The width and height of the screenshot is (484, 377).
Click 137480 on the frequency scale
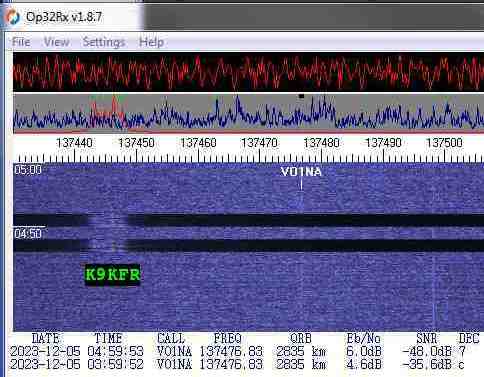tap(321, 143)
